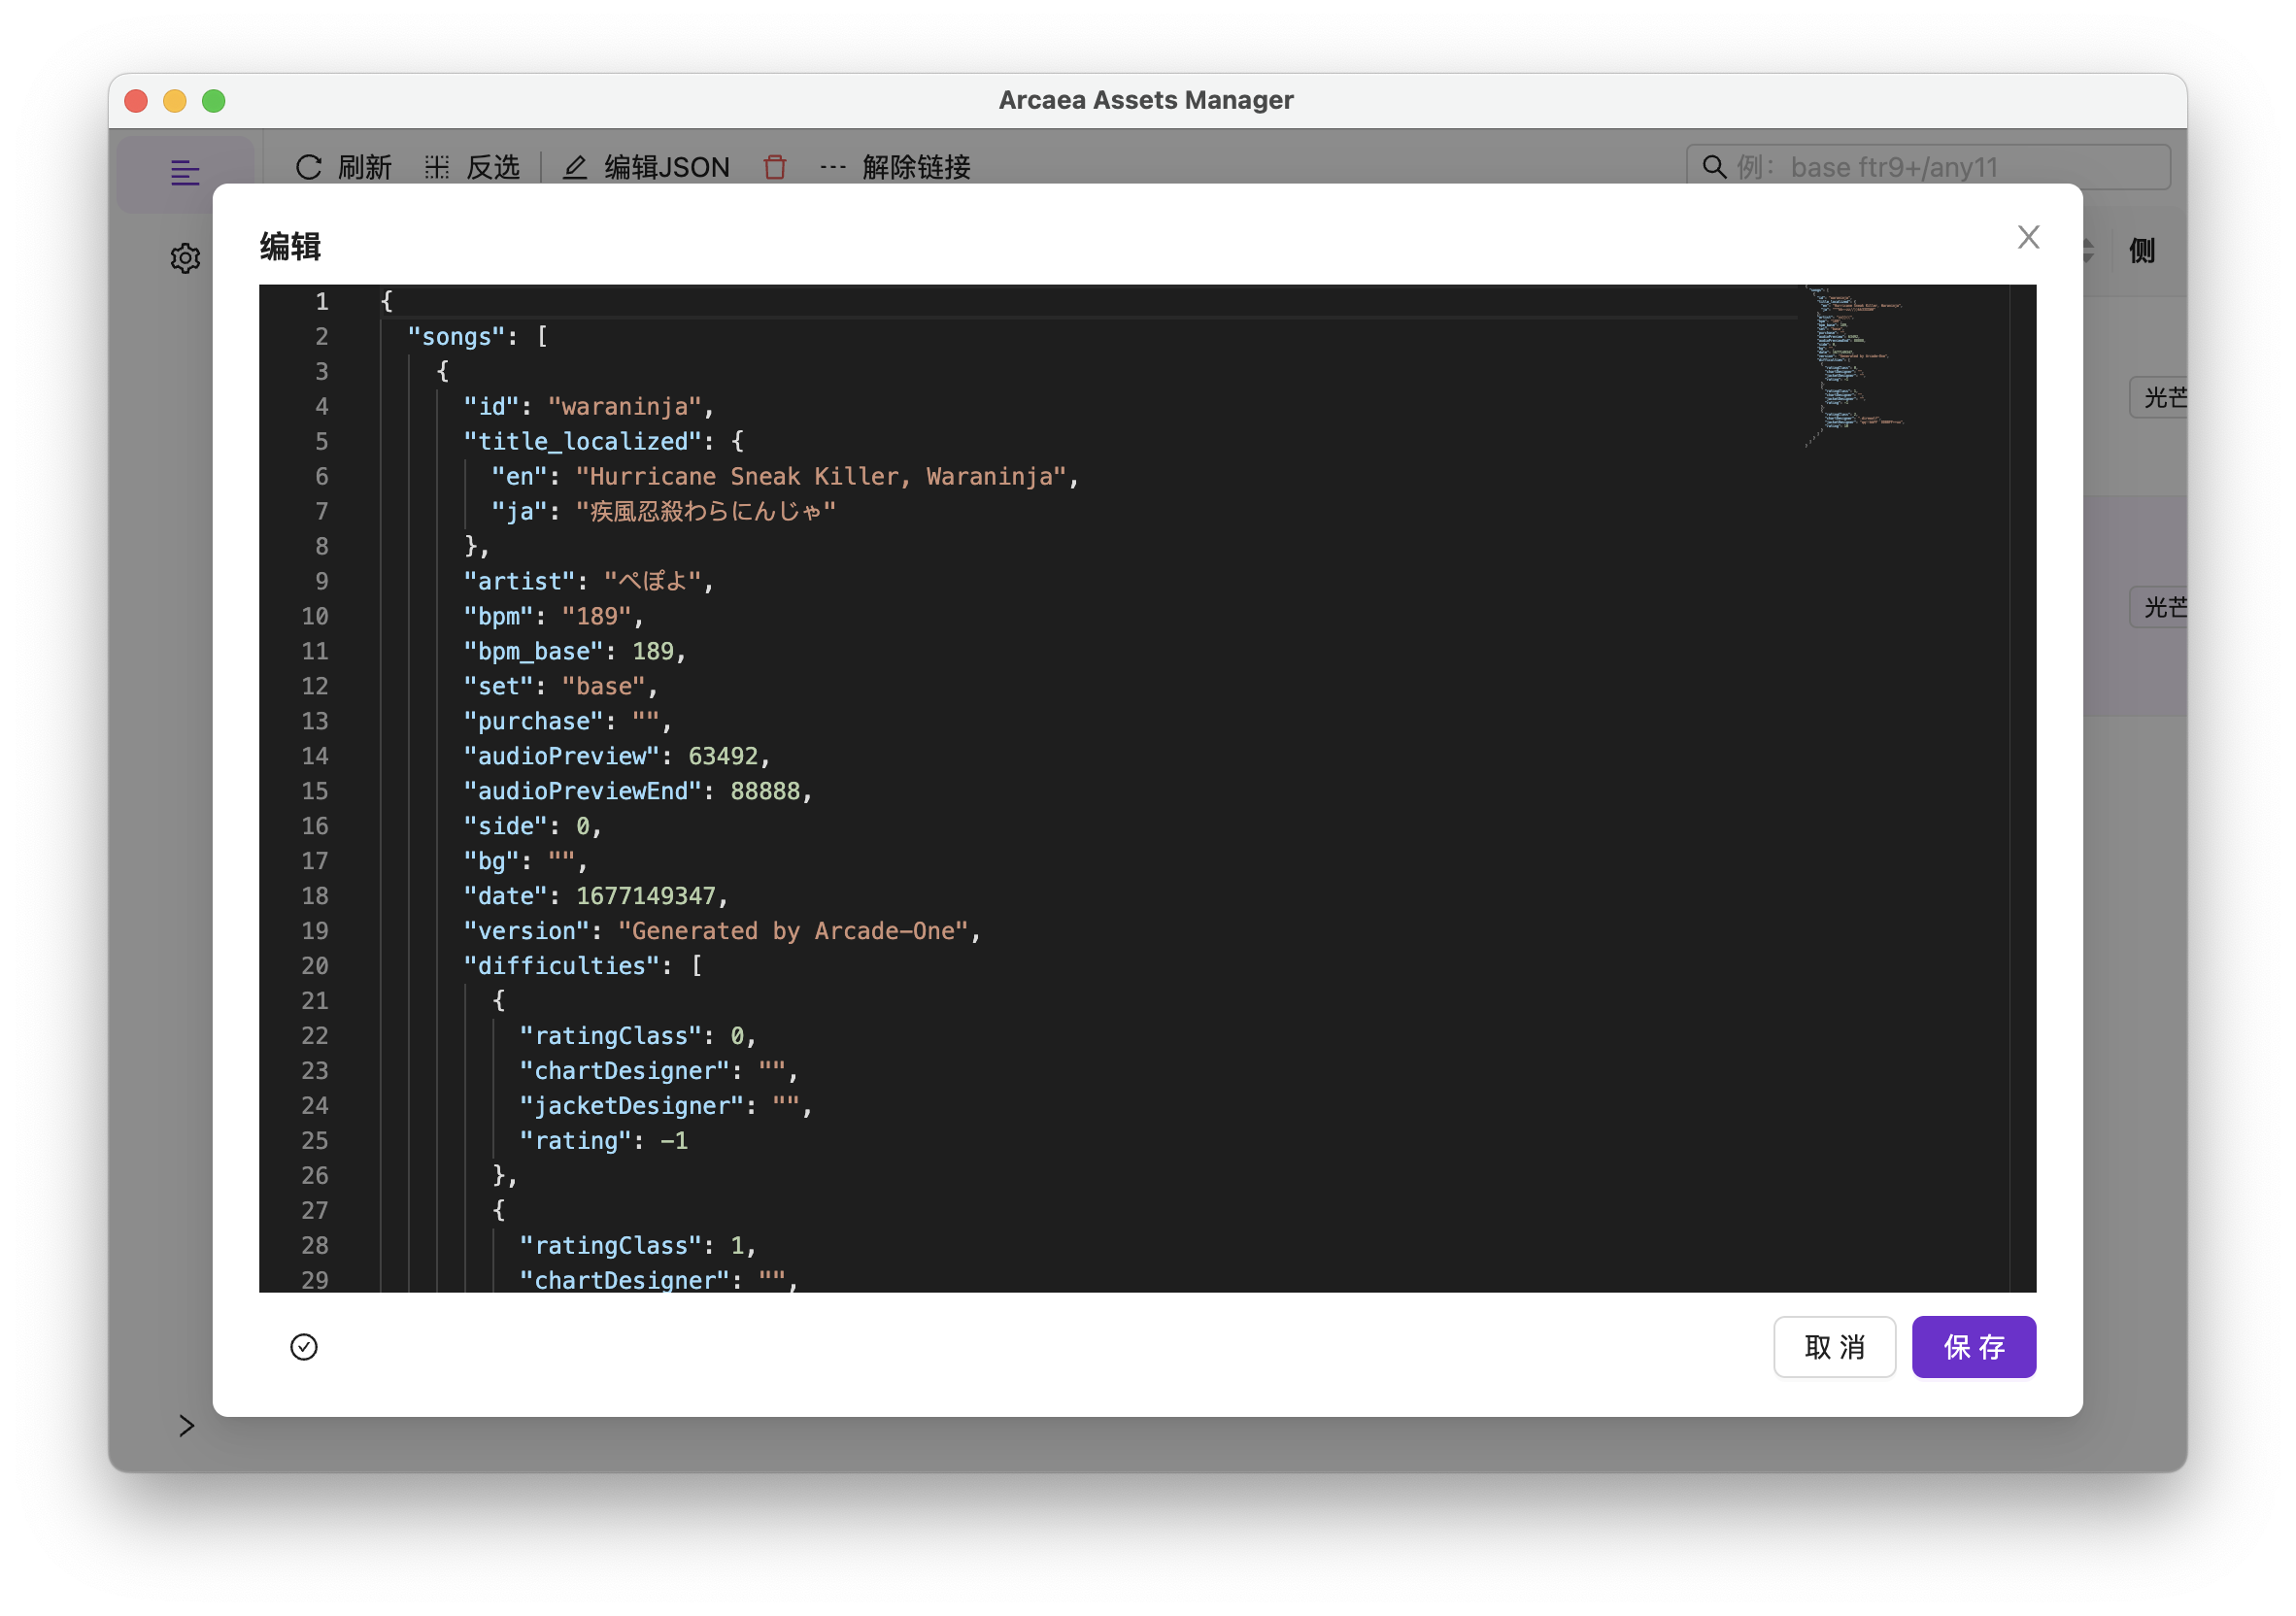
Task: Click the 编辑JSON toolbar label
Action: pos(667,167)
